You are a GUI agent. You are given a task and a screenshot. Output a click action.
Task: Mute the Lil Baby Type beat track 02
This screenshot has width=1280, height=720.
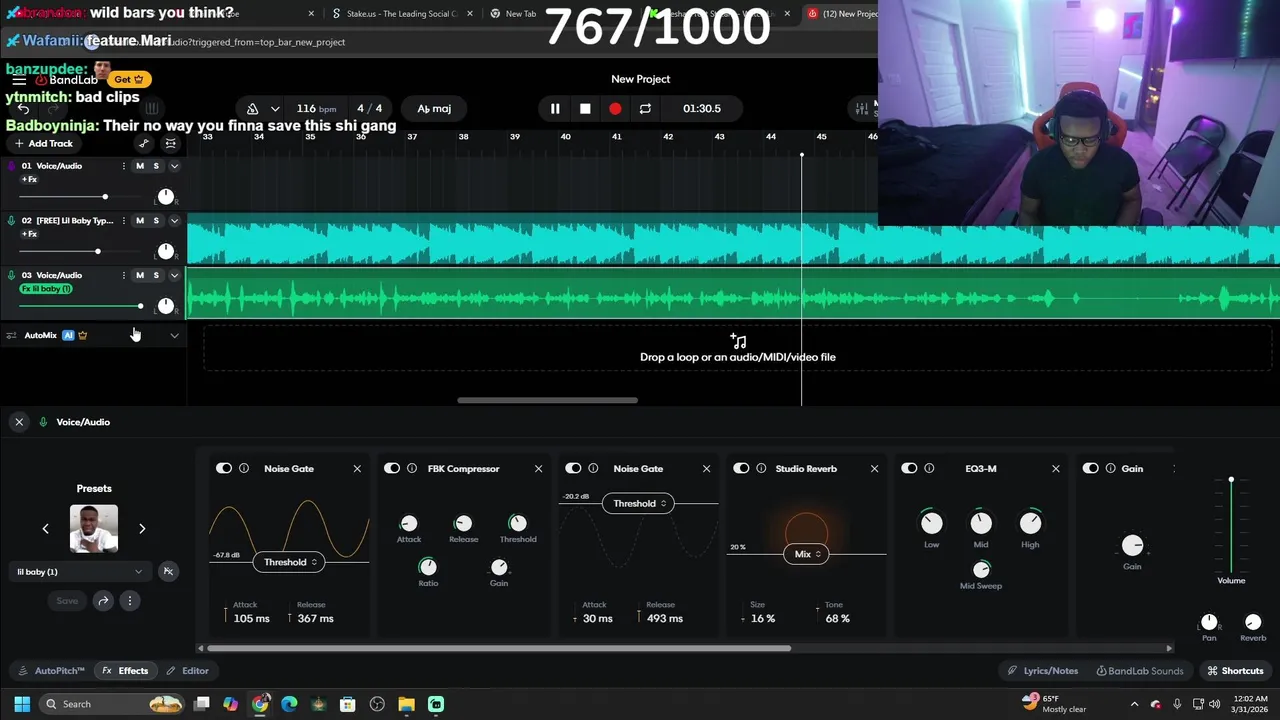(140, 221)
